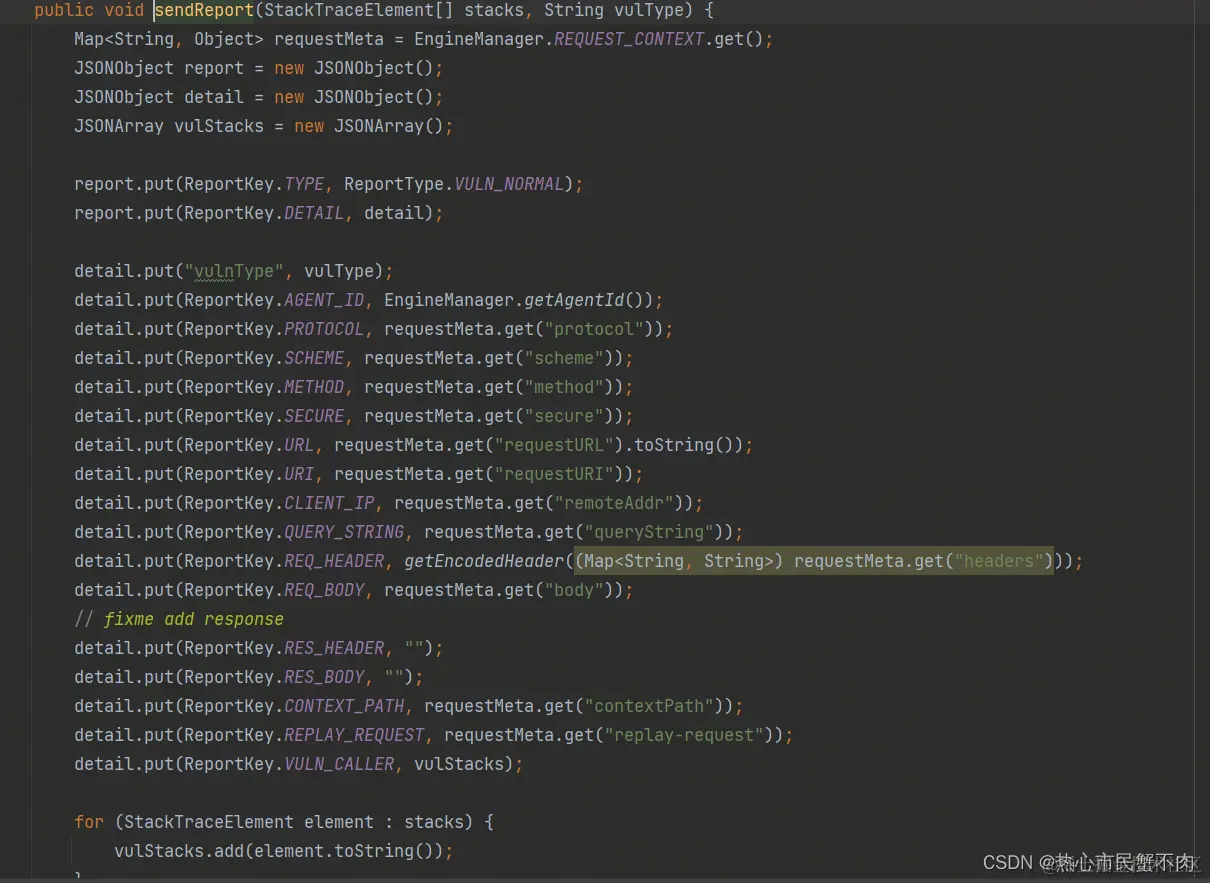This screenshot has width=1210, height=883.
Task: Click the "contextPath" string literal
Action: (x=649, y=706)
